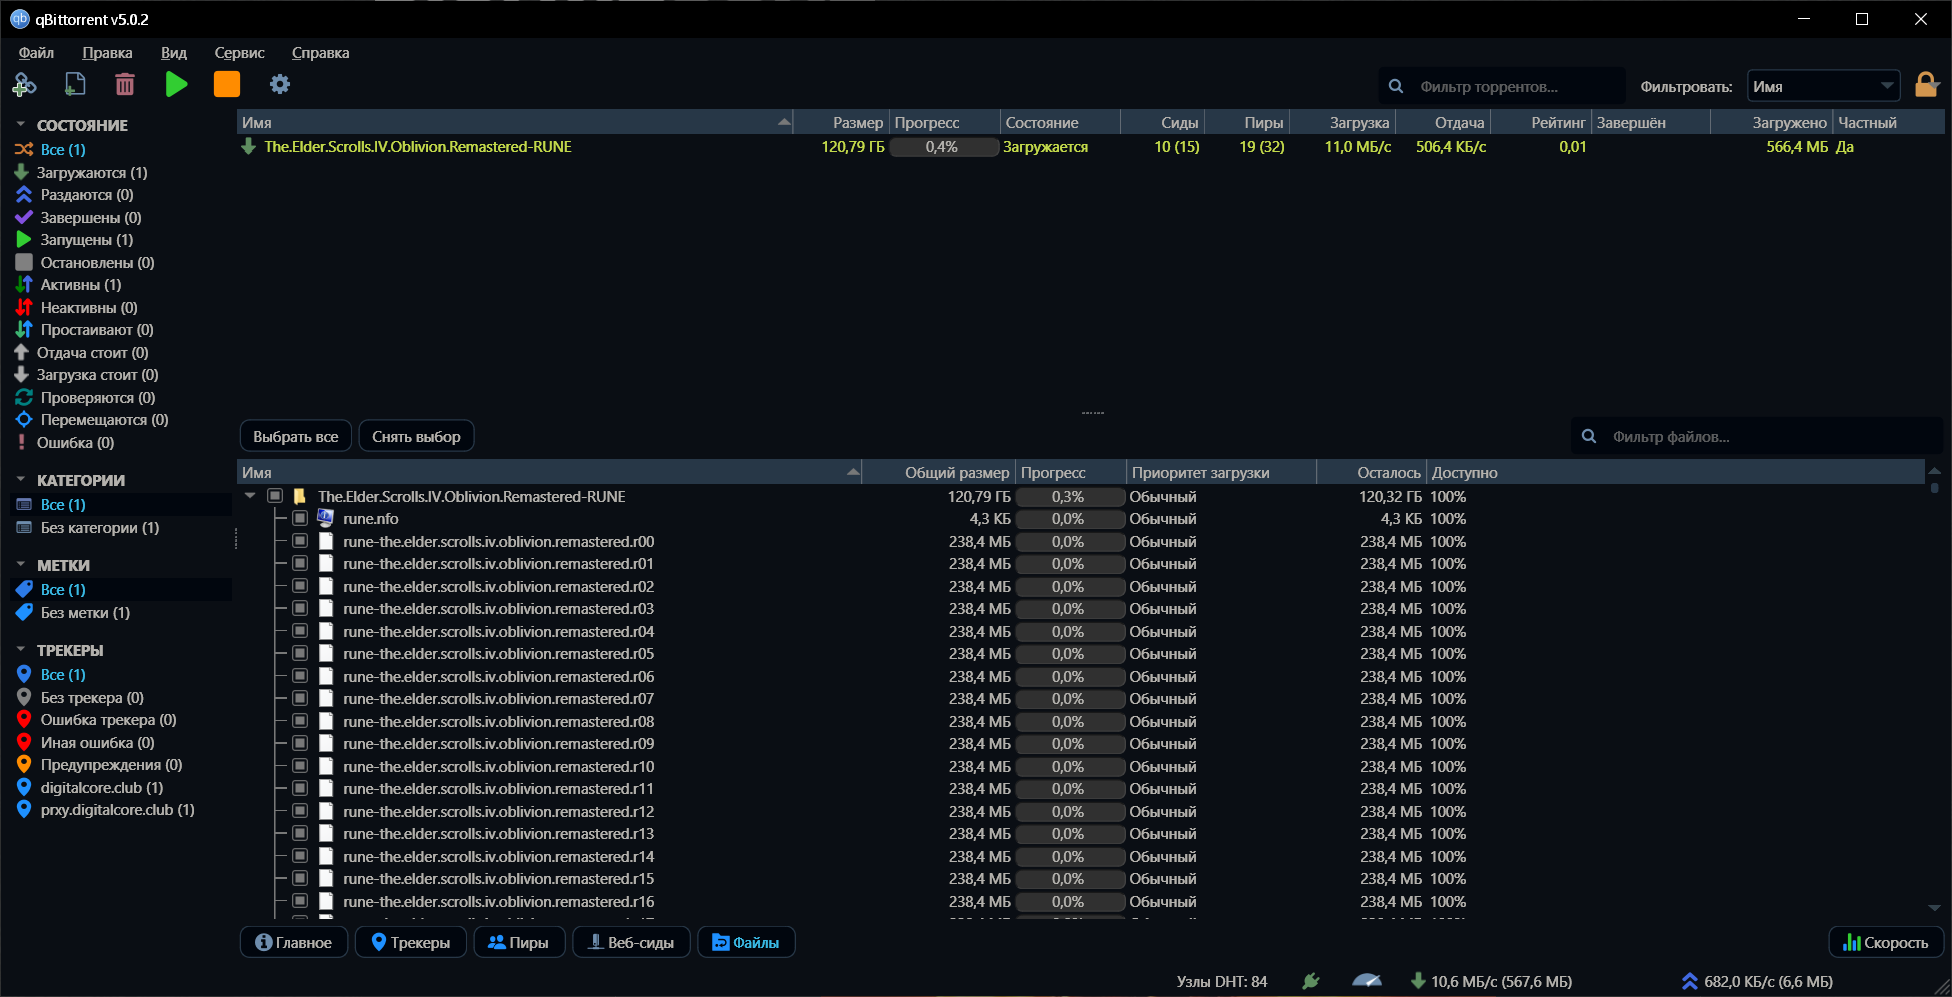Click the green downloading arrow beside the torrent name
Viewport: 1952px width, 997px height.
click(x=249, y=147)
